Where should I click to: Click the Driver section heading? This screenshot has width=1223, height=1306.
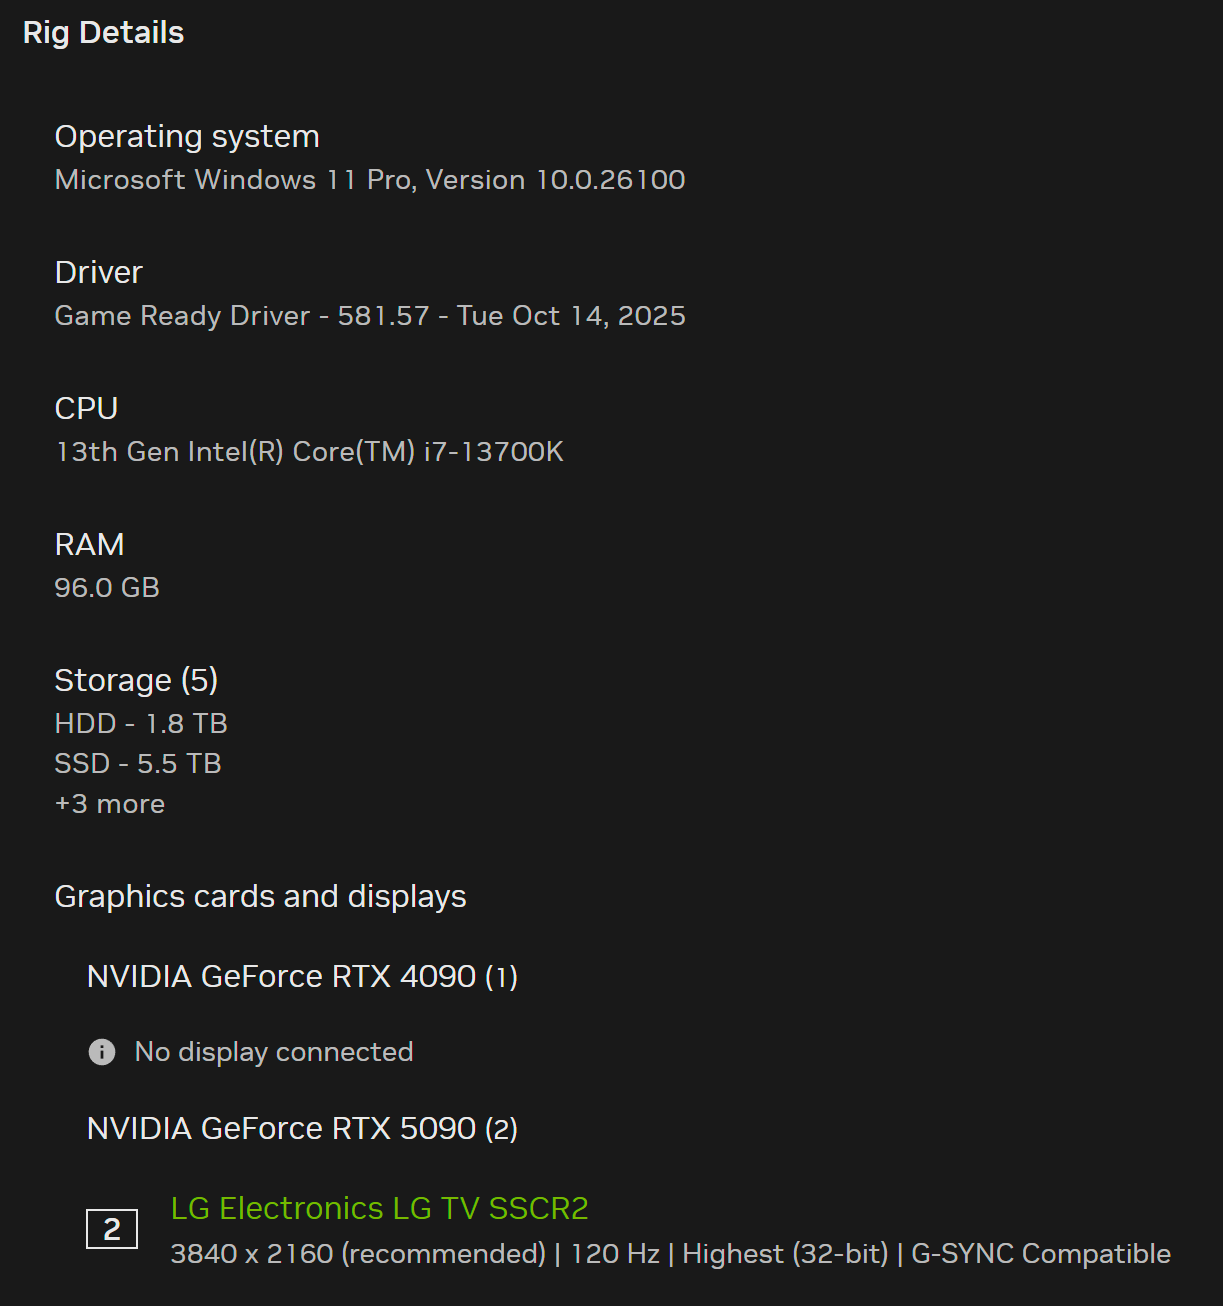98,272
